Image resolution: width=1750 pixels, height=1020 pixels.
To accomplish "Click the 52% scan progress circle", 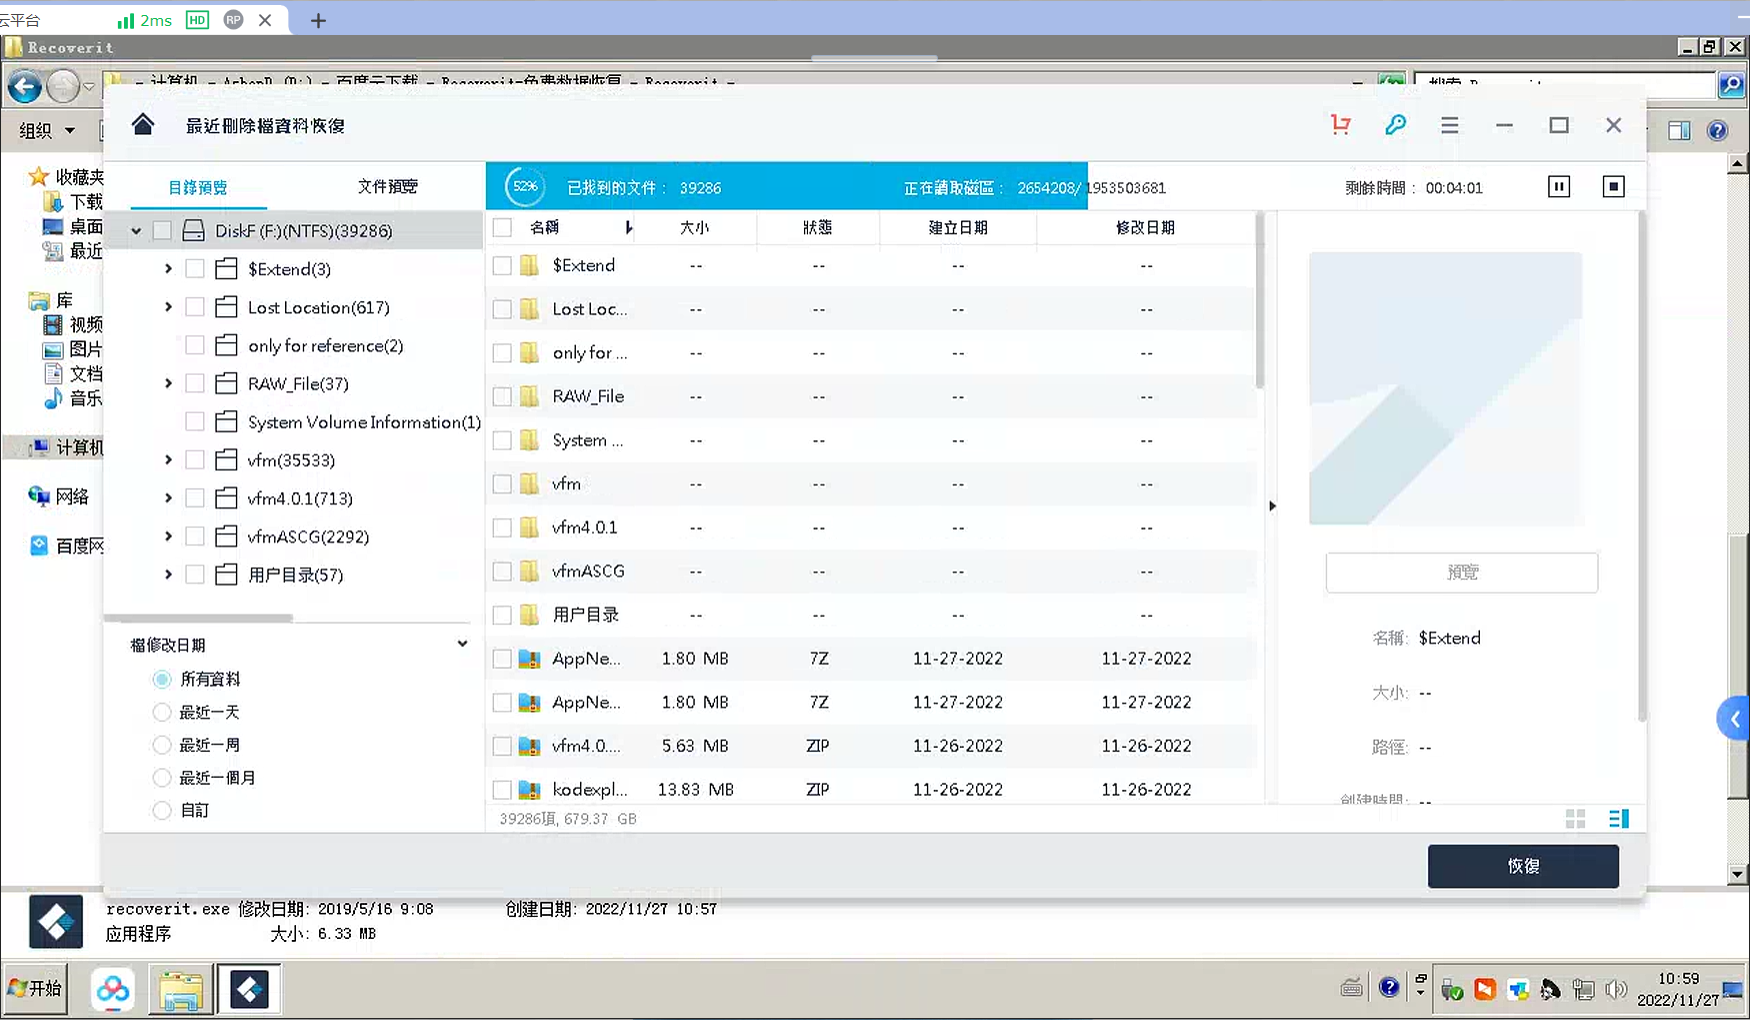I will (x=524, y=186).
